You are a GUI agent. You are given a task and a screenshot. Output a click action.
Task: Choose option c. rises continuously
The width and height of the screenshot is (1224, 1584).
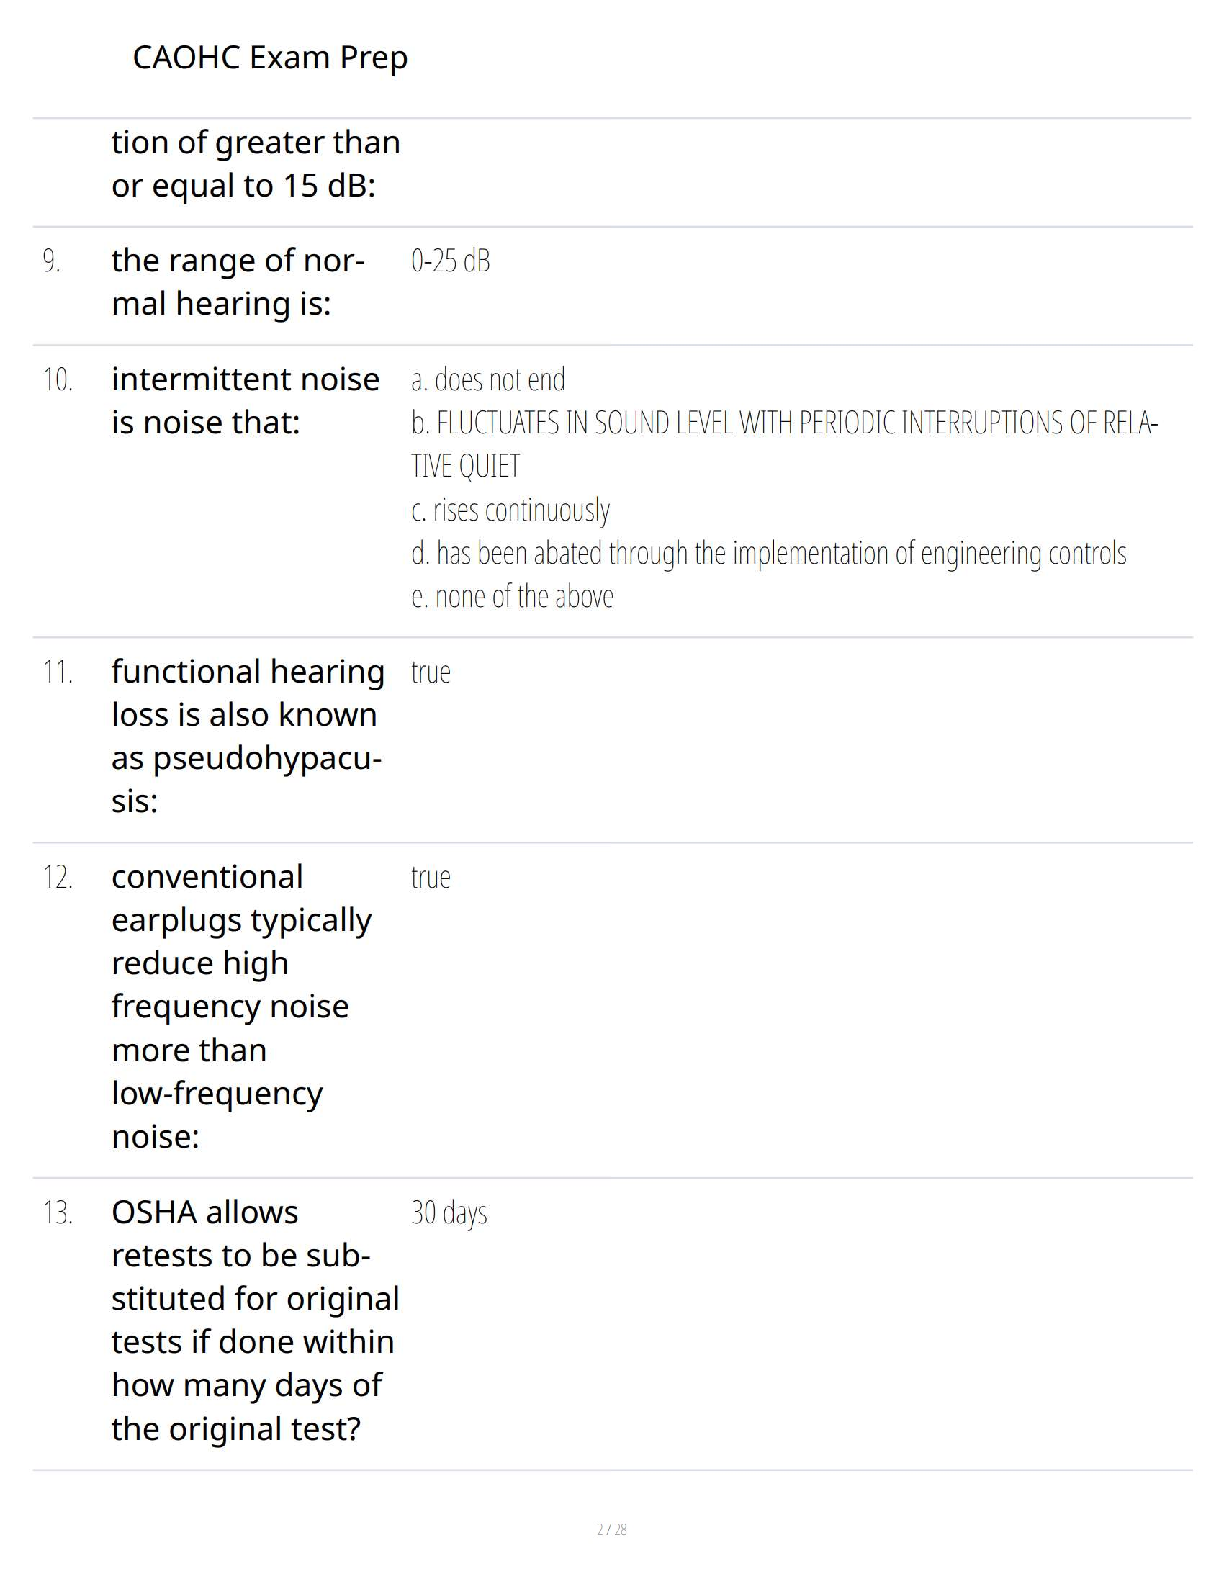click(x=510, y=510)
